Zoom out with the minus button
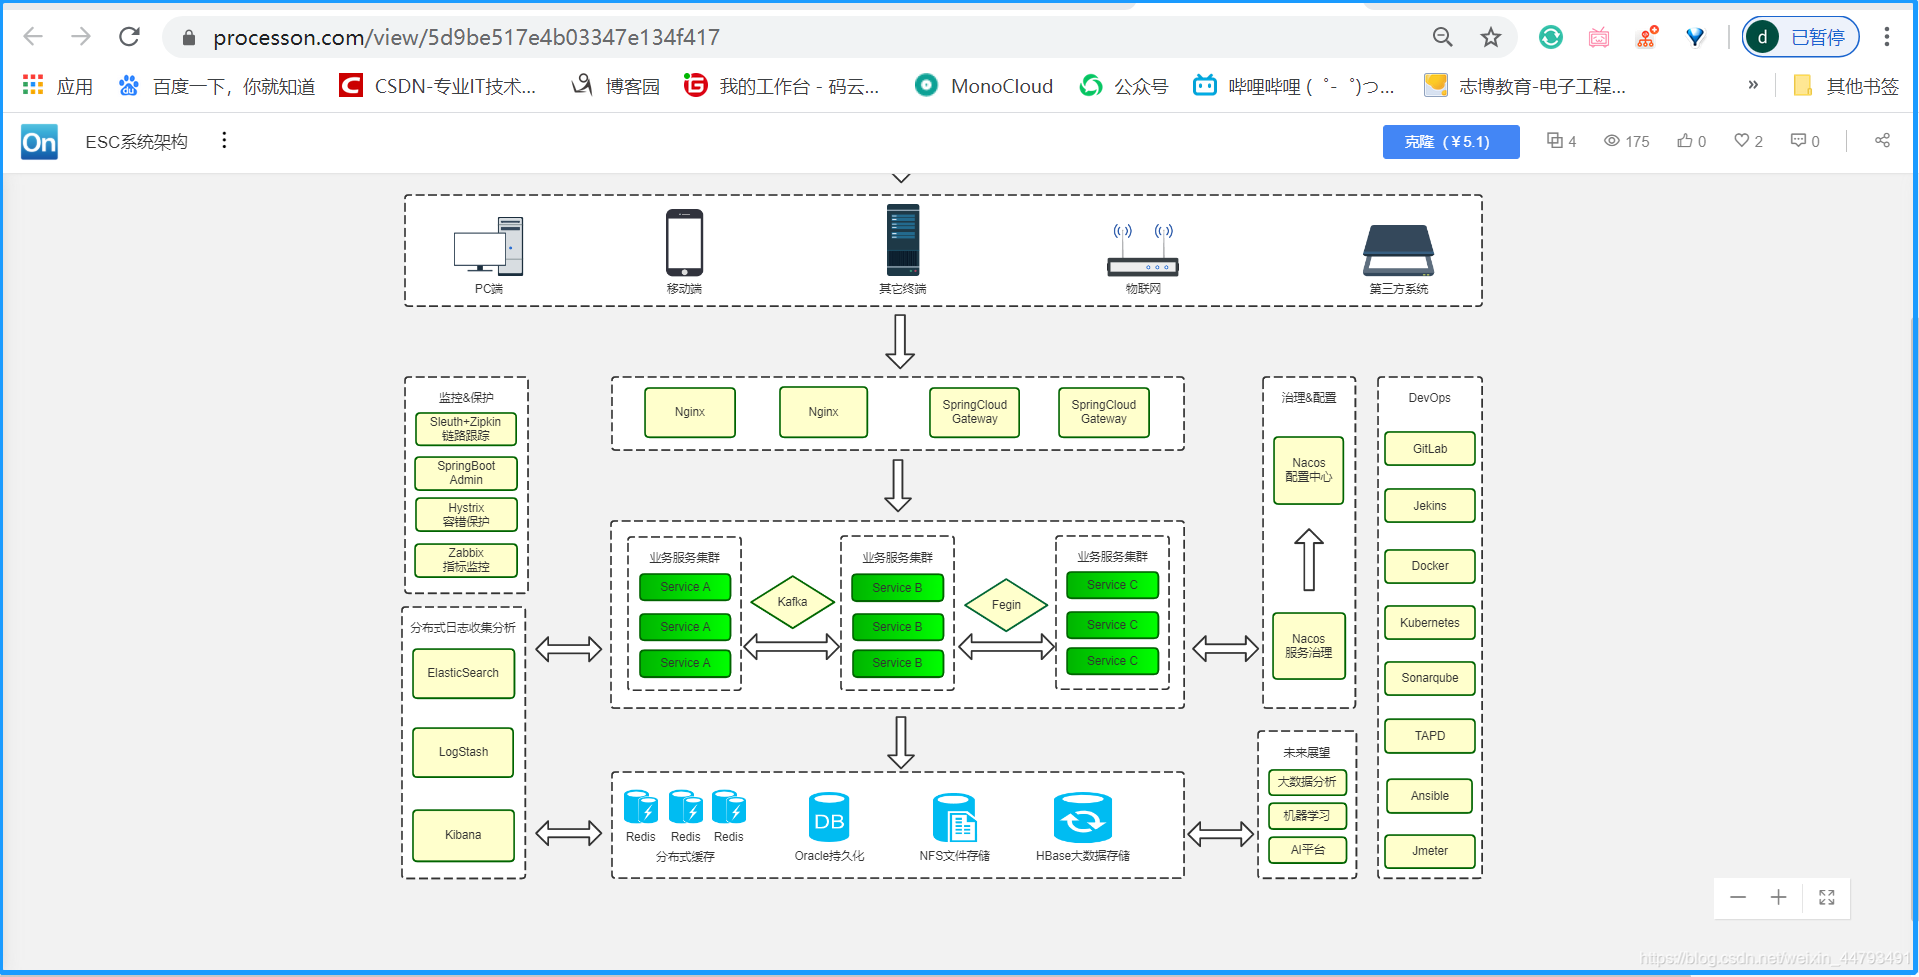1919x977 pixels. click(x=1738, y=898)
